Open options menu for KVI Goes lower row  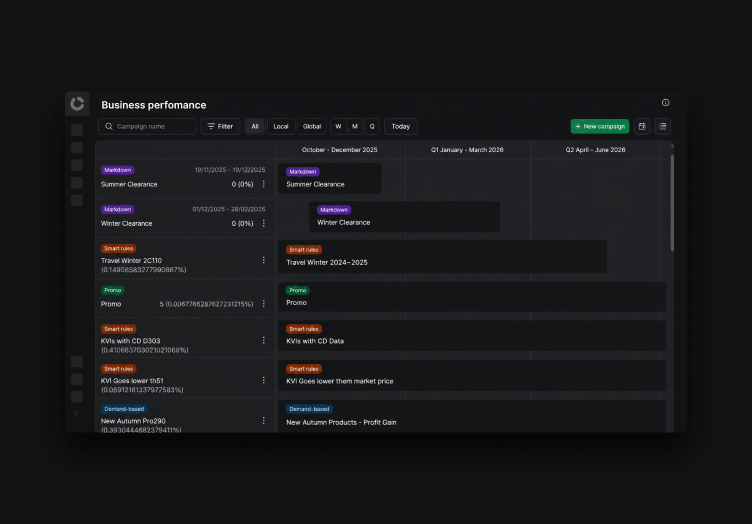263,380
